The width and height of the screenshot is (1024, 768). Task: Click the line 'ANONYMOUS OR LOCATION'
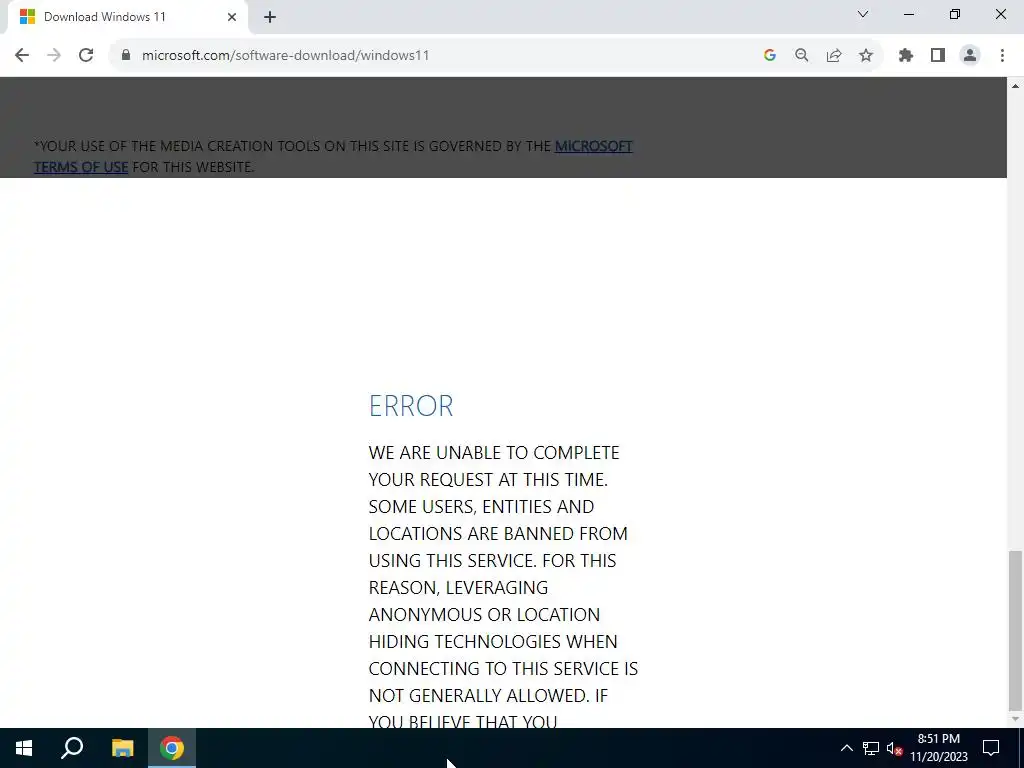pos(484,615)
